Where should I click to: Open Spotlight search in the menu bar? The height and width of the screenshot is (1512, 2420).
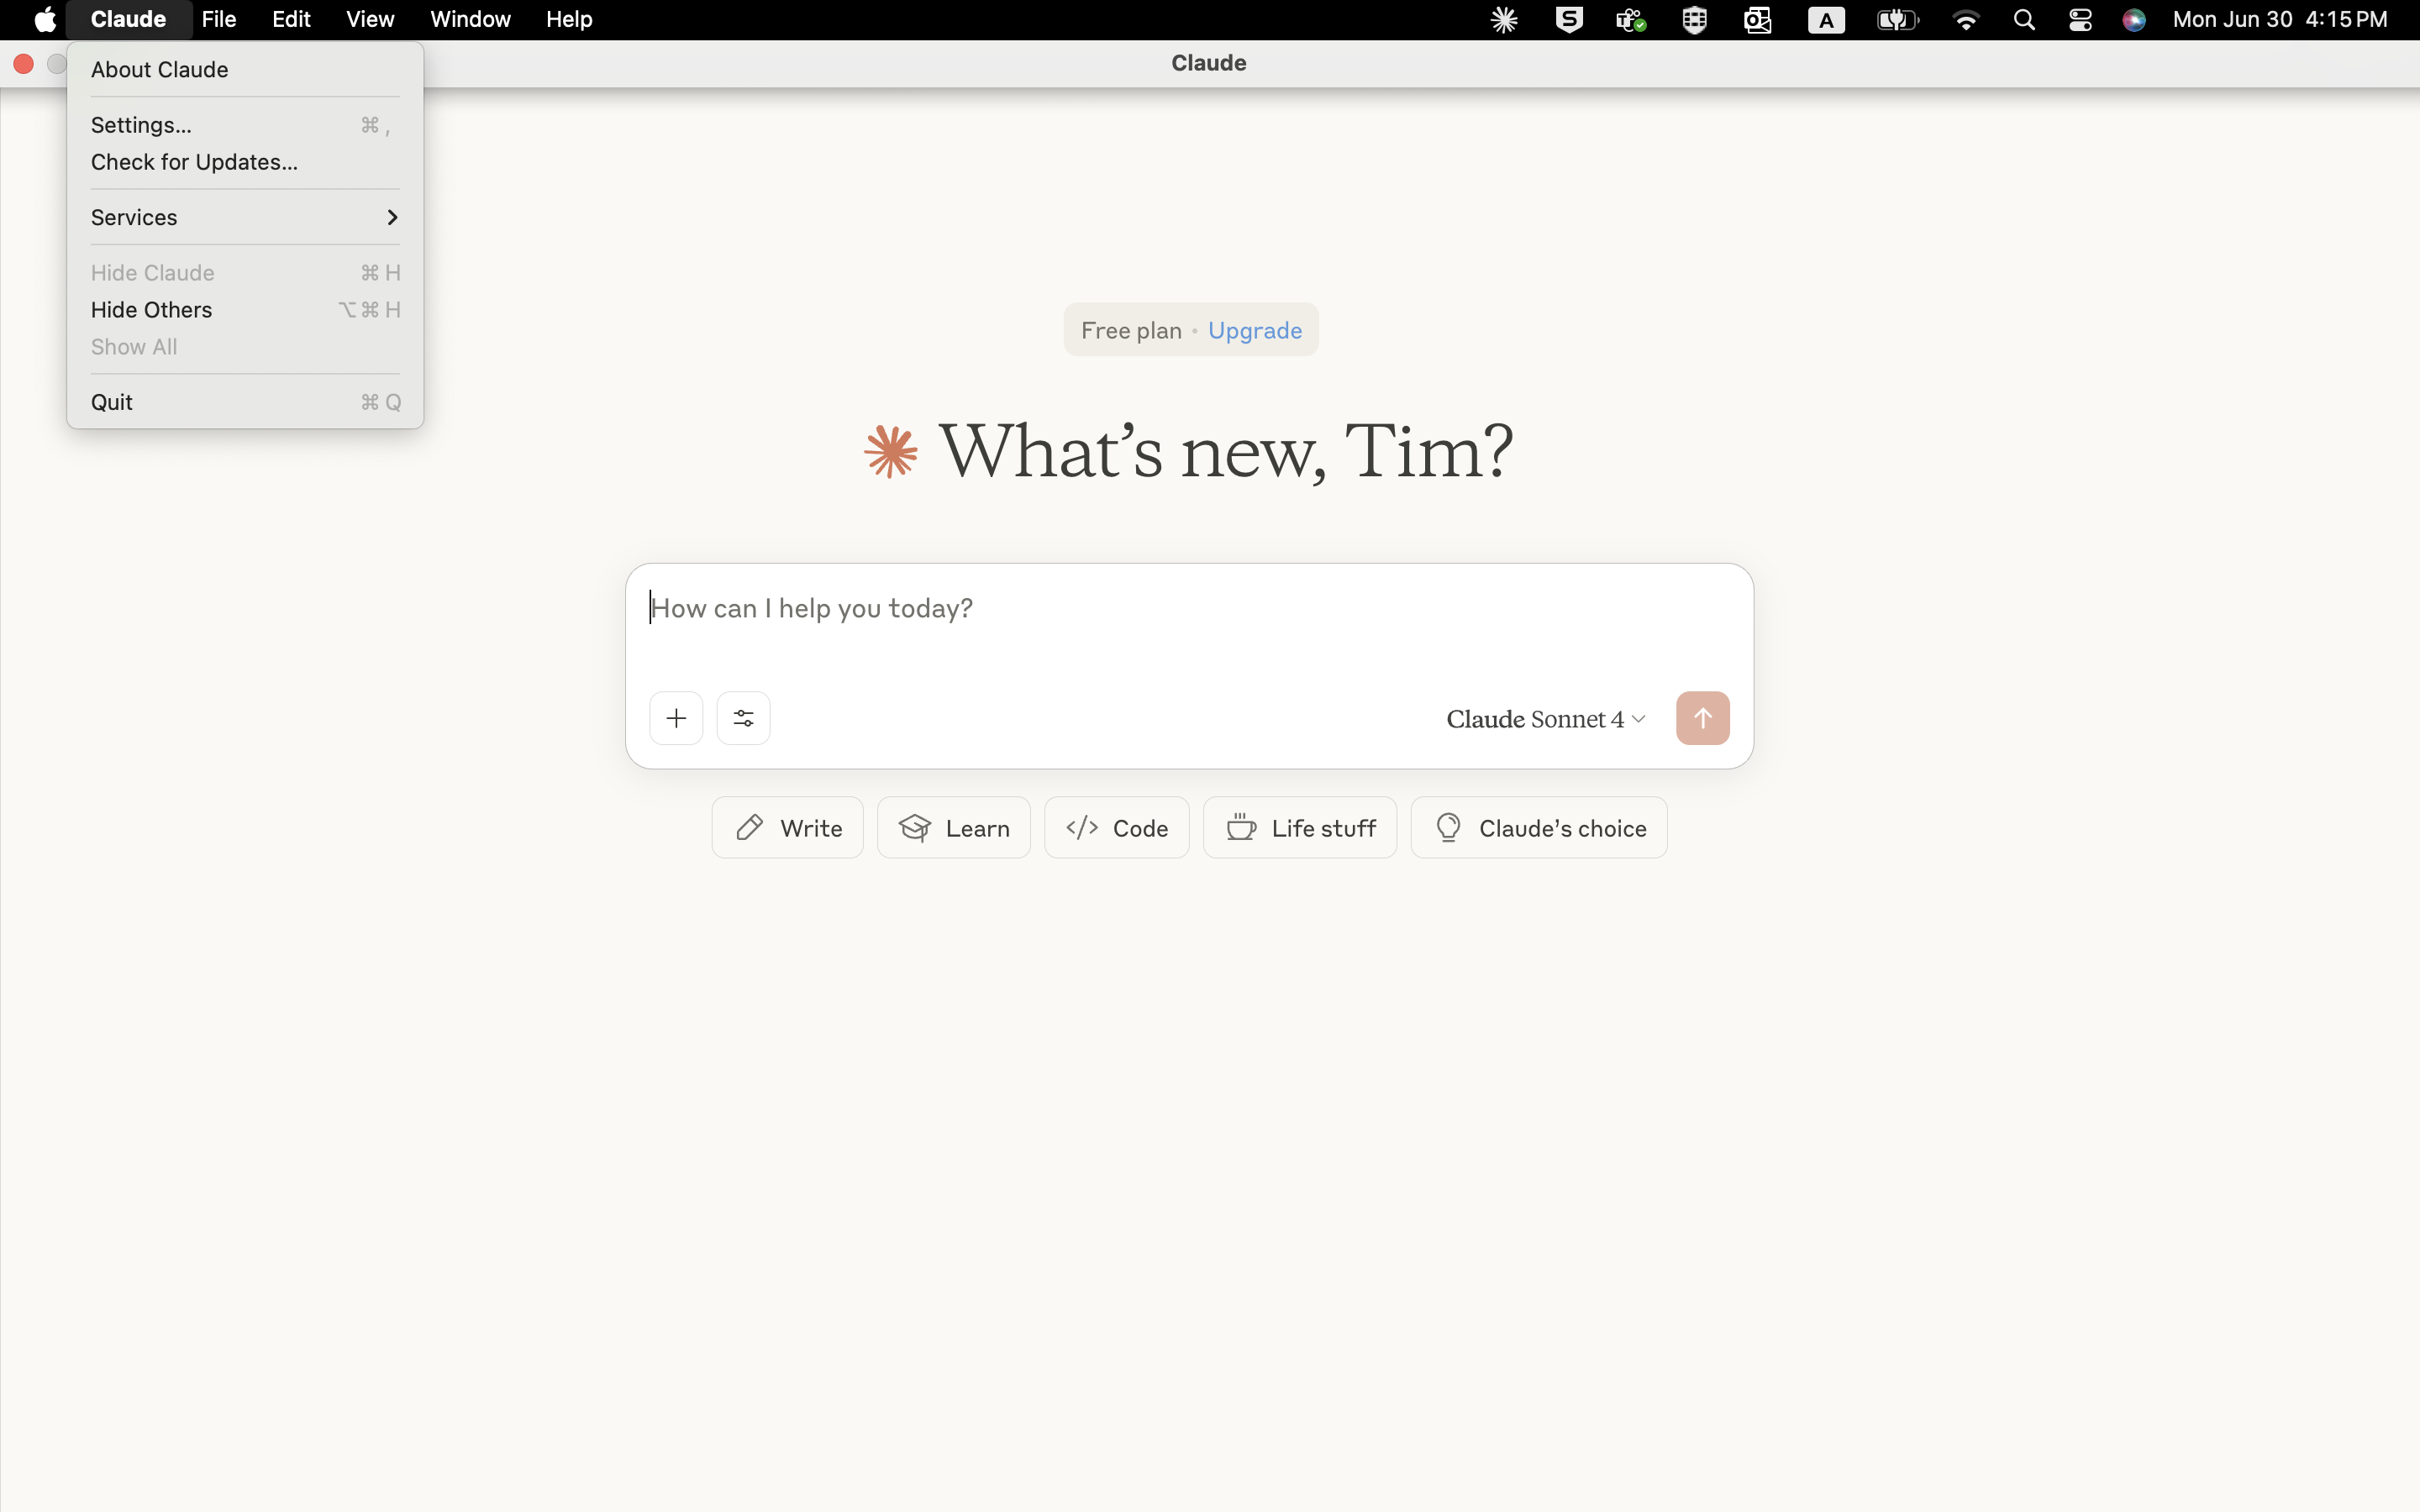(2024, 20)
